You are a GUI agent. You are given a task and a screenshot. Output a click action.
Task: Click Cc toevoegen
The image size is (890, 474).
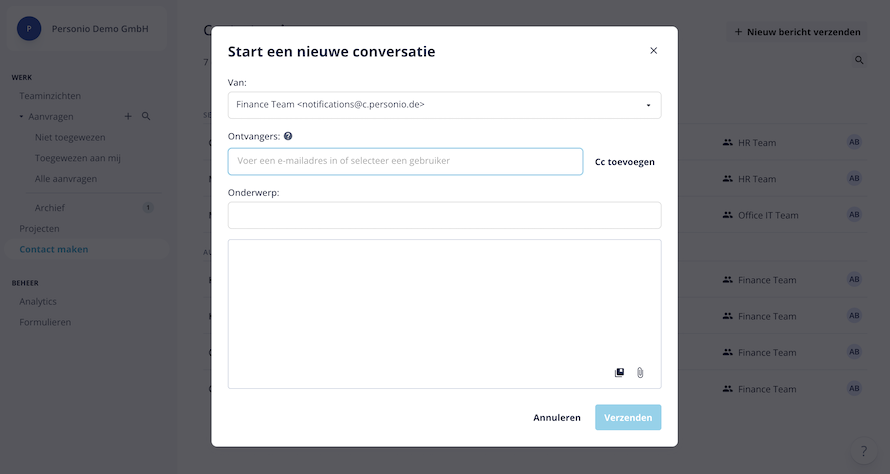point(624,162)
